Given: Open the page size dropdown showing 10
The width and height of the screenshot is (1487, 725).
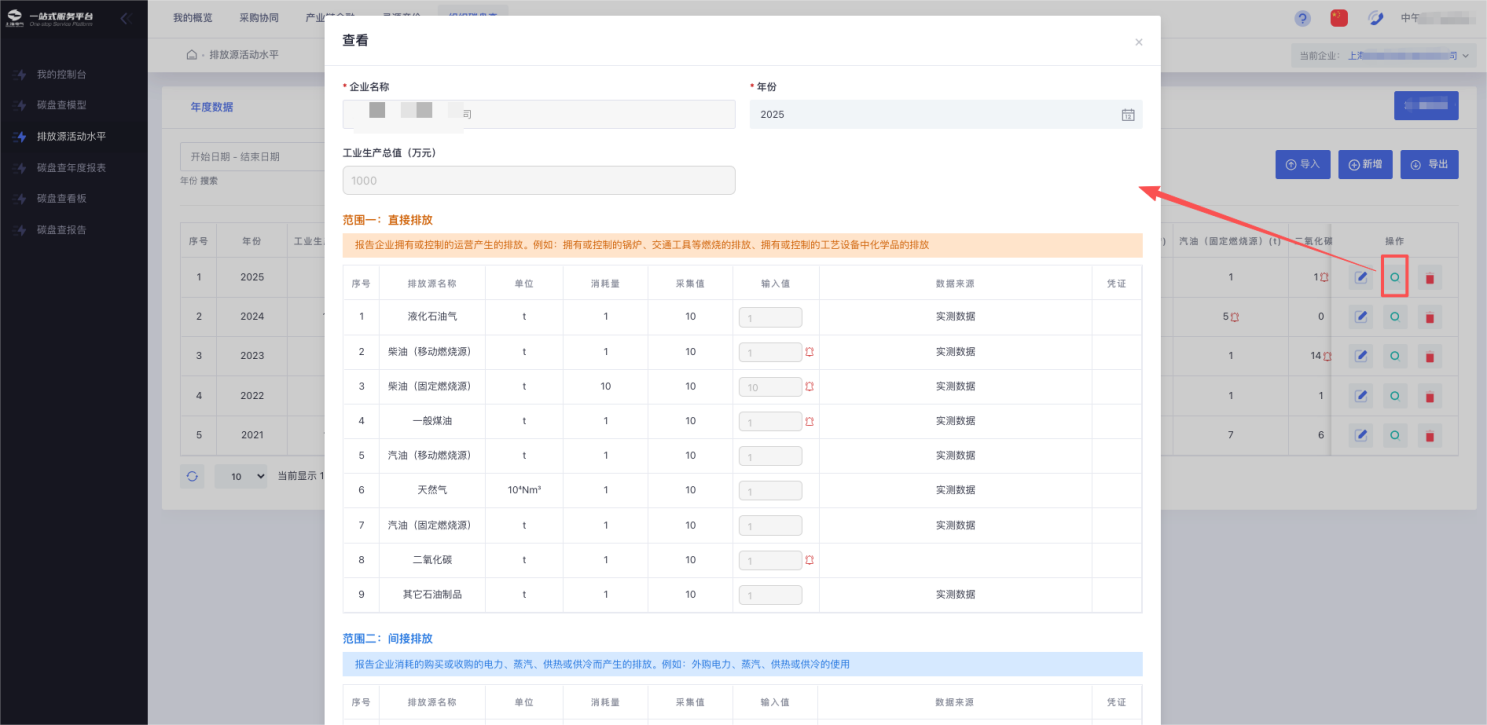Looking at the screenshot, I should click(241, 476).
